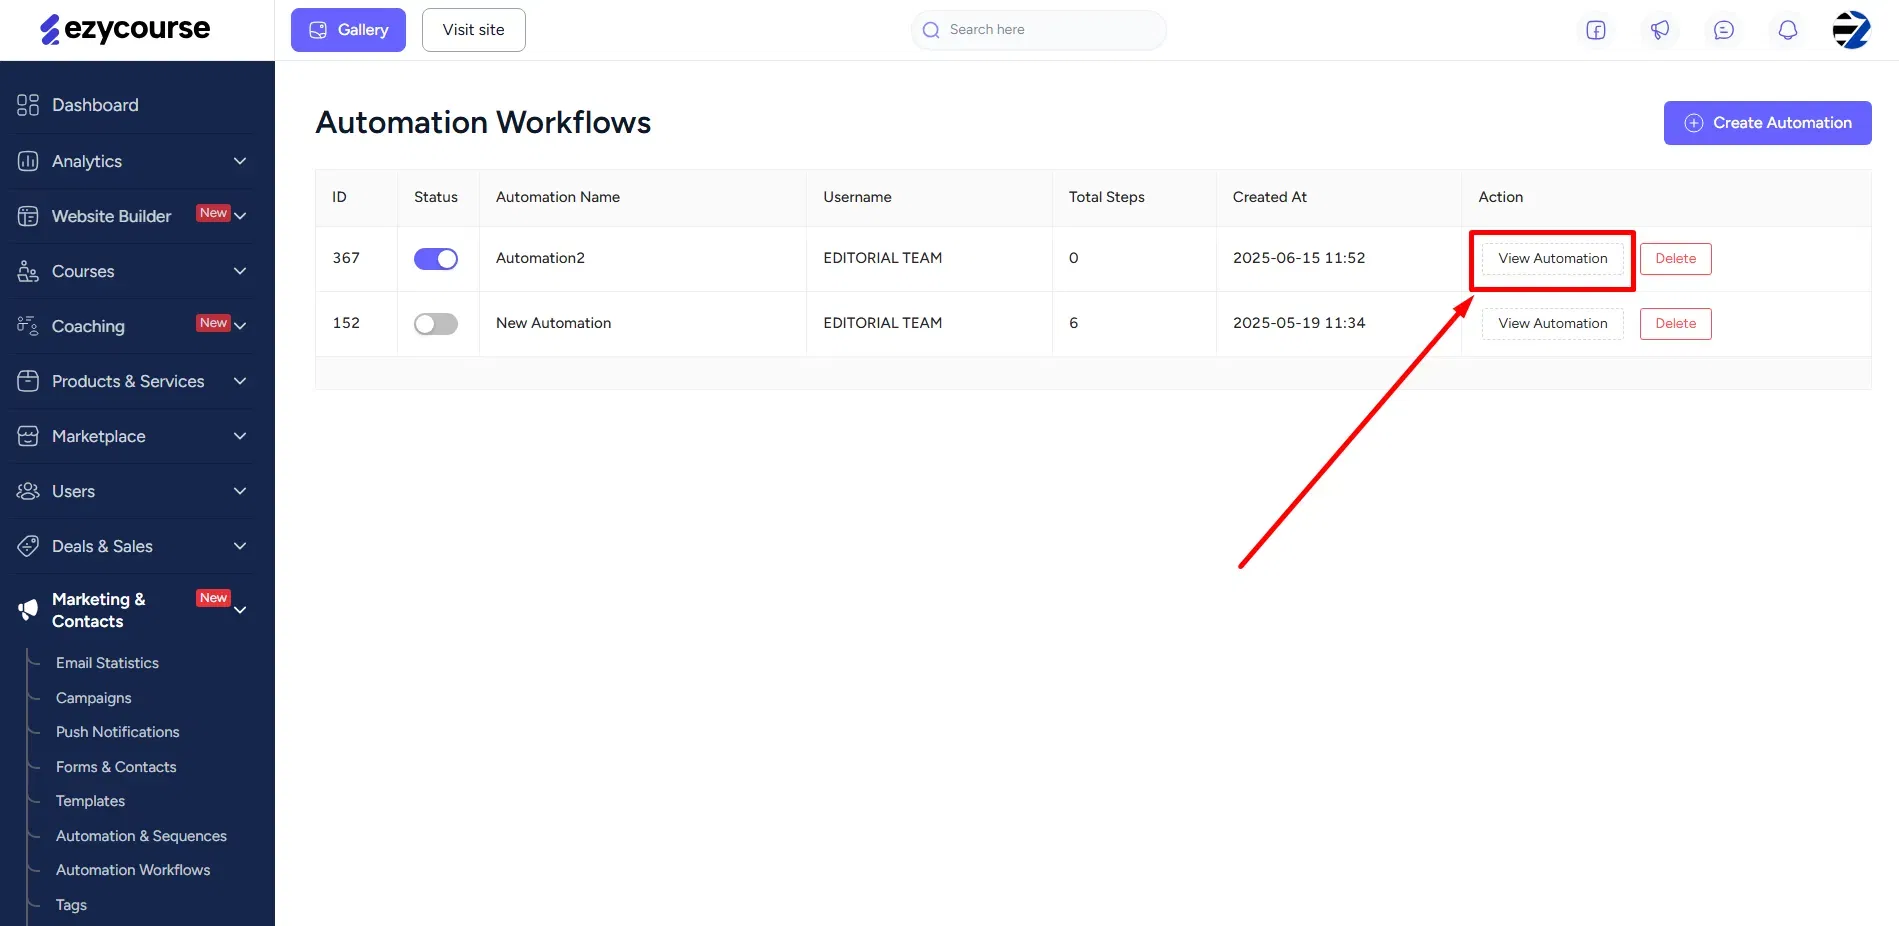View Automation for New Automation row
Screen dimensions: 1899x926
pyautogui.click(x=1553, y=324)
